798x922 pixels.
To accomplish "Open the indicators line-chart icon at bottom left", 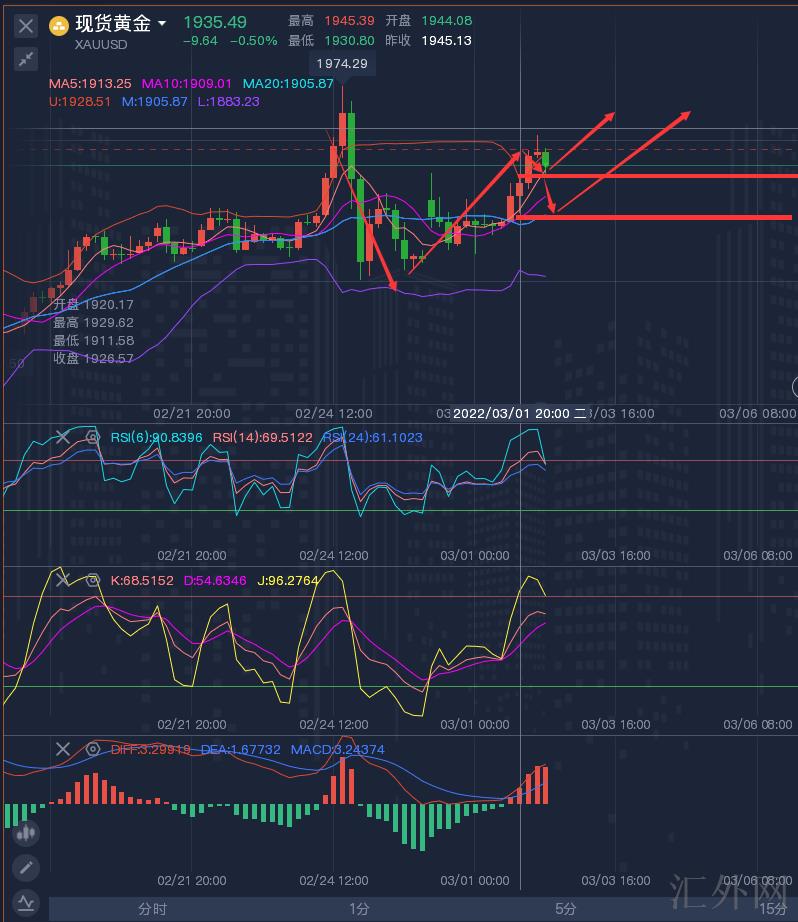I will point(26,903).
